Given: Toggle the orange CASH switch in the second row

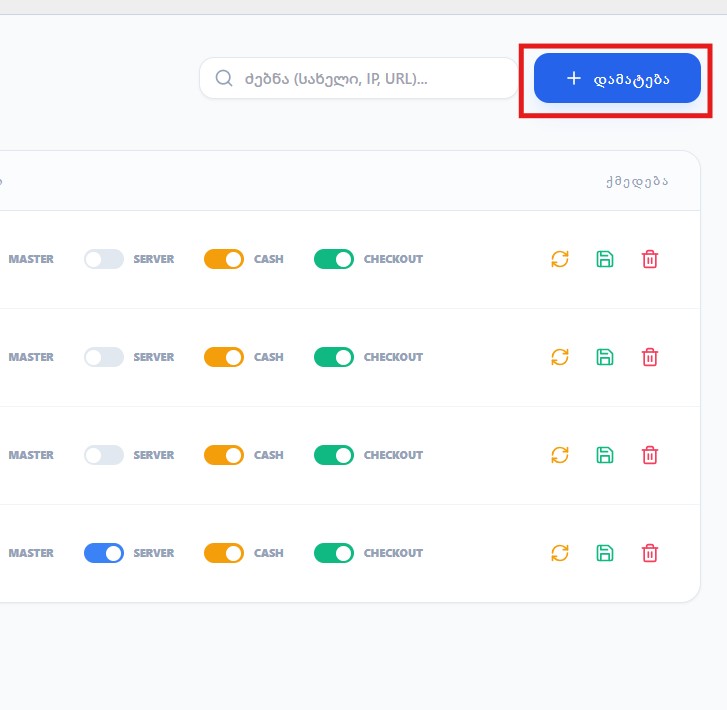Looking at the screenshot, I should coord(224,357).
